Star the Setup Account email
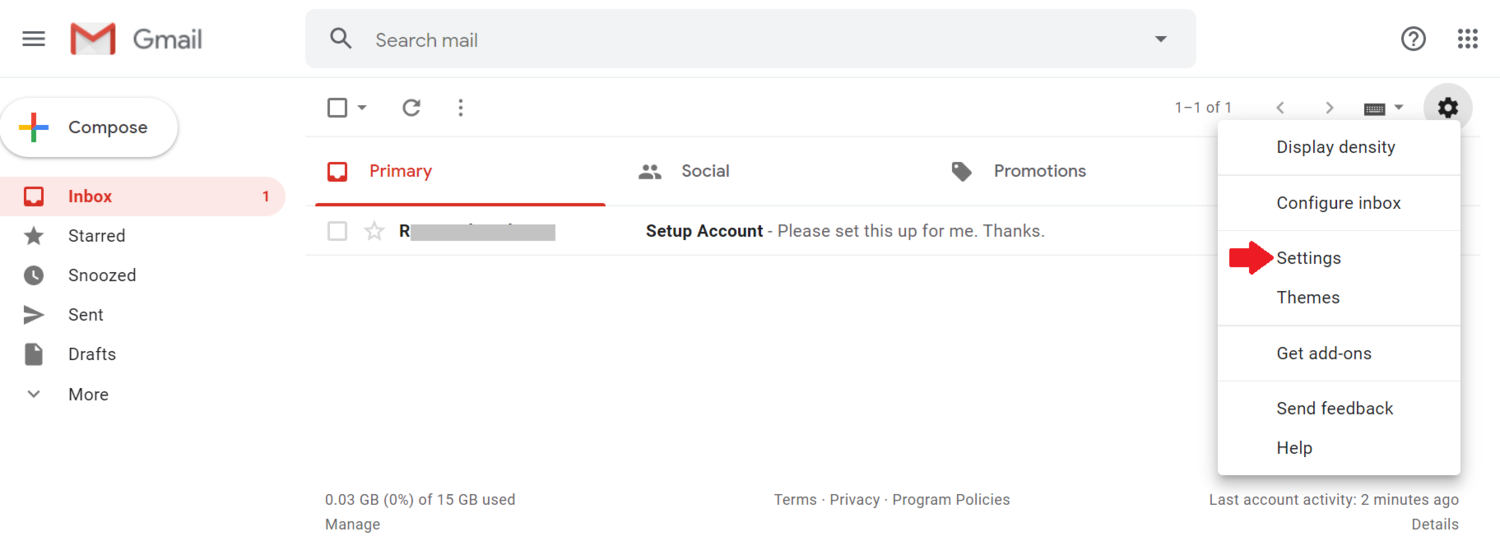The height and width of the screenshot is (550, 1500). 374,231
